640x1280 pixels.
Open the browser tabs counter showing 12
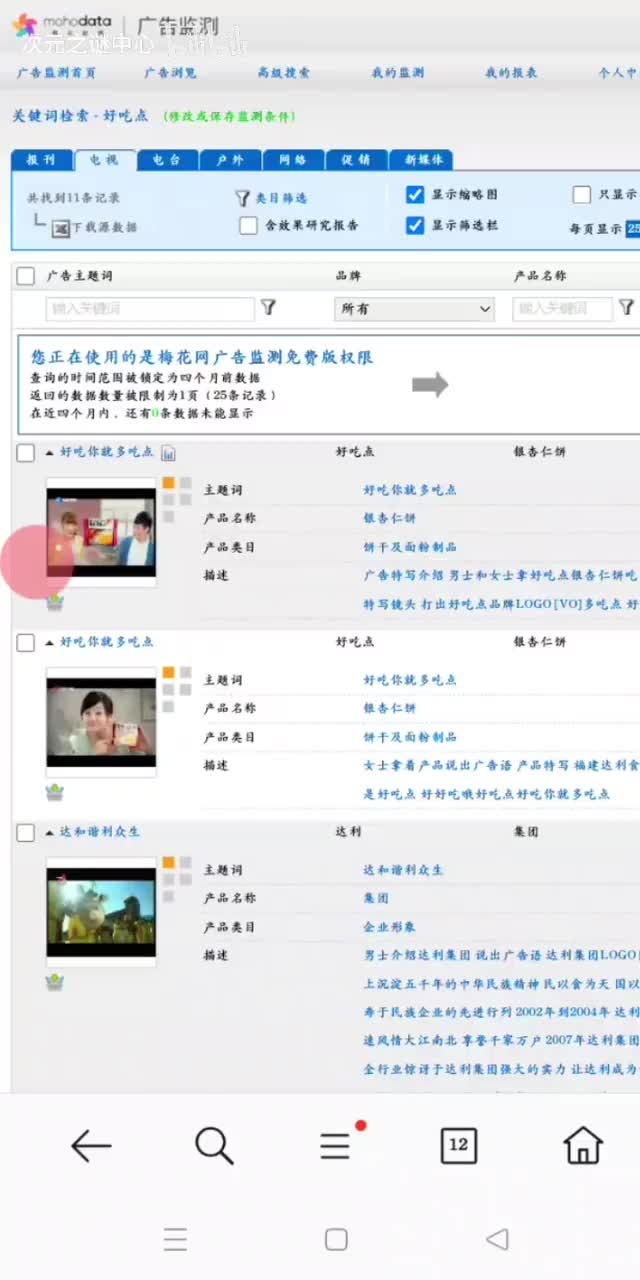click(459, 1146)
